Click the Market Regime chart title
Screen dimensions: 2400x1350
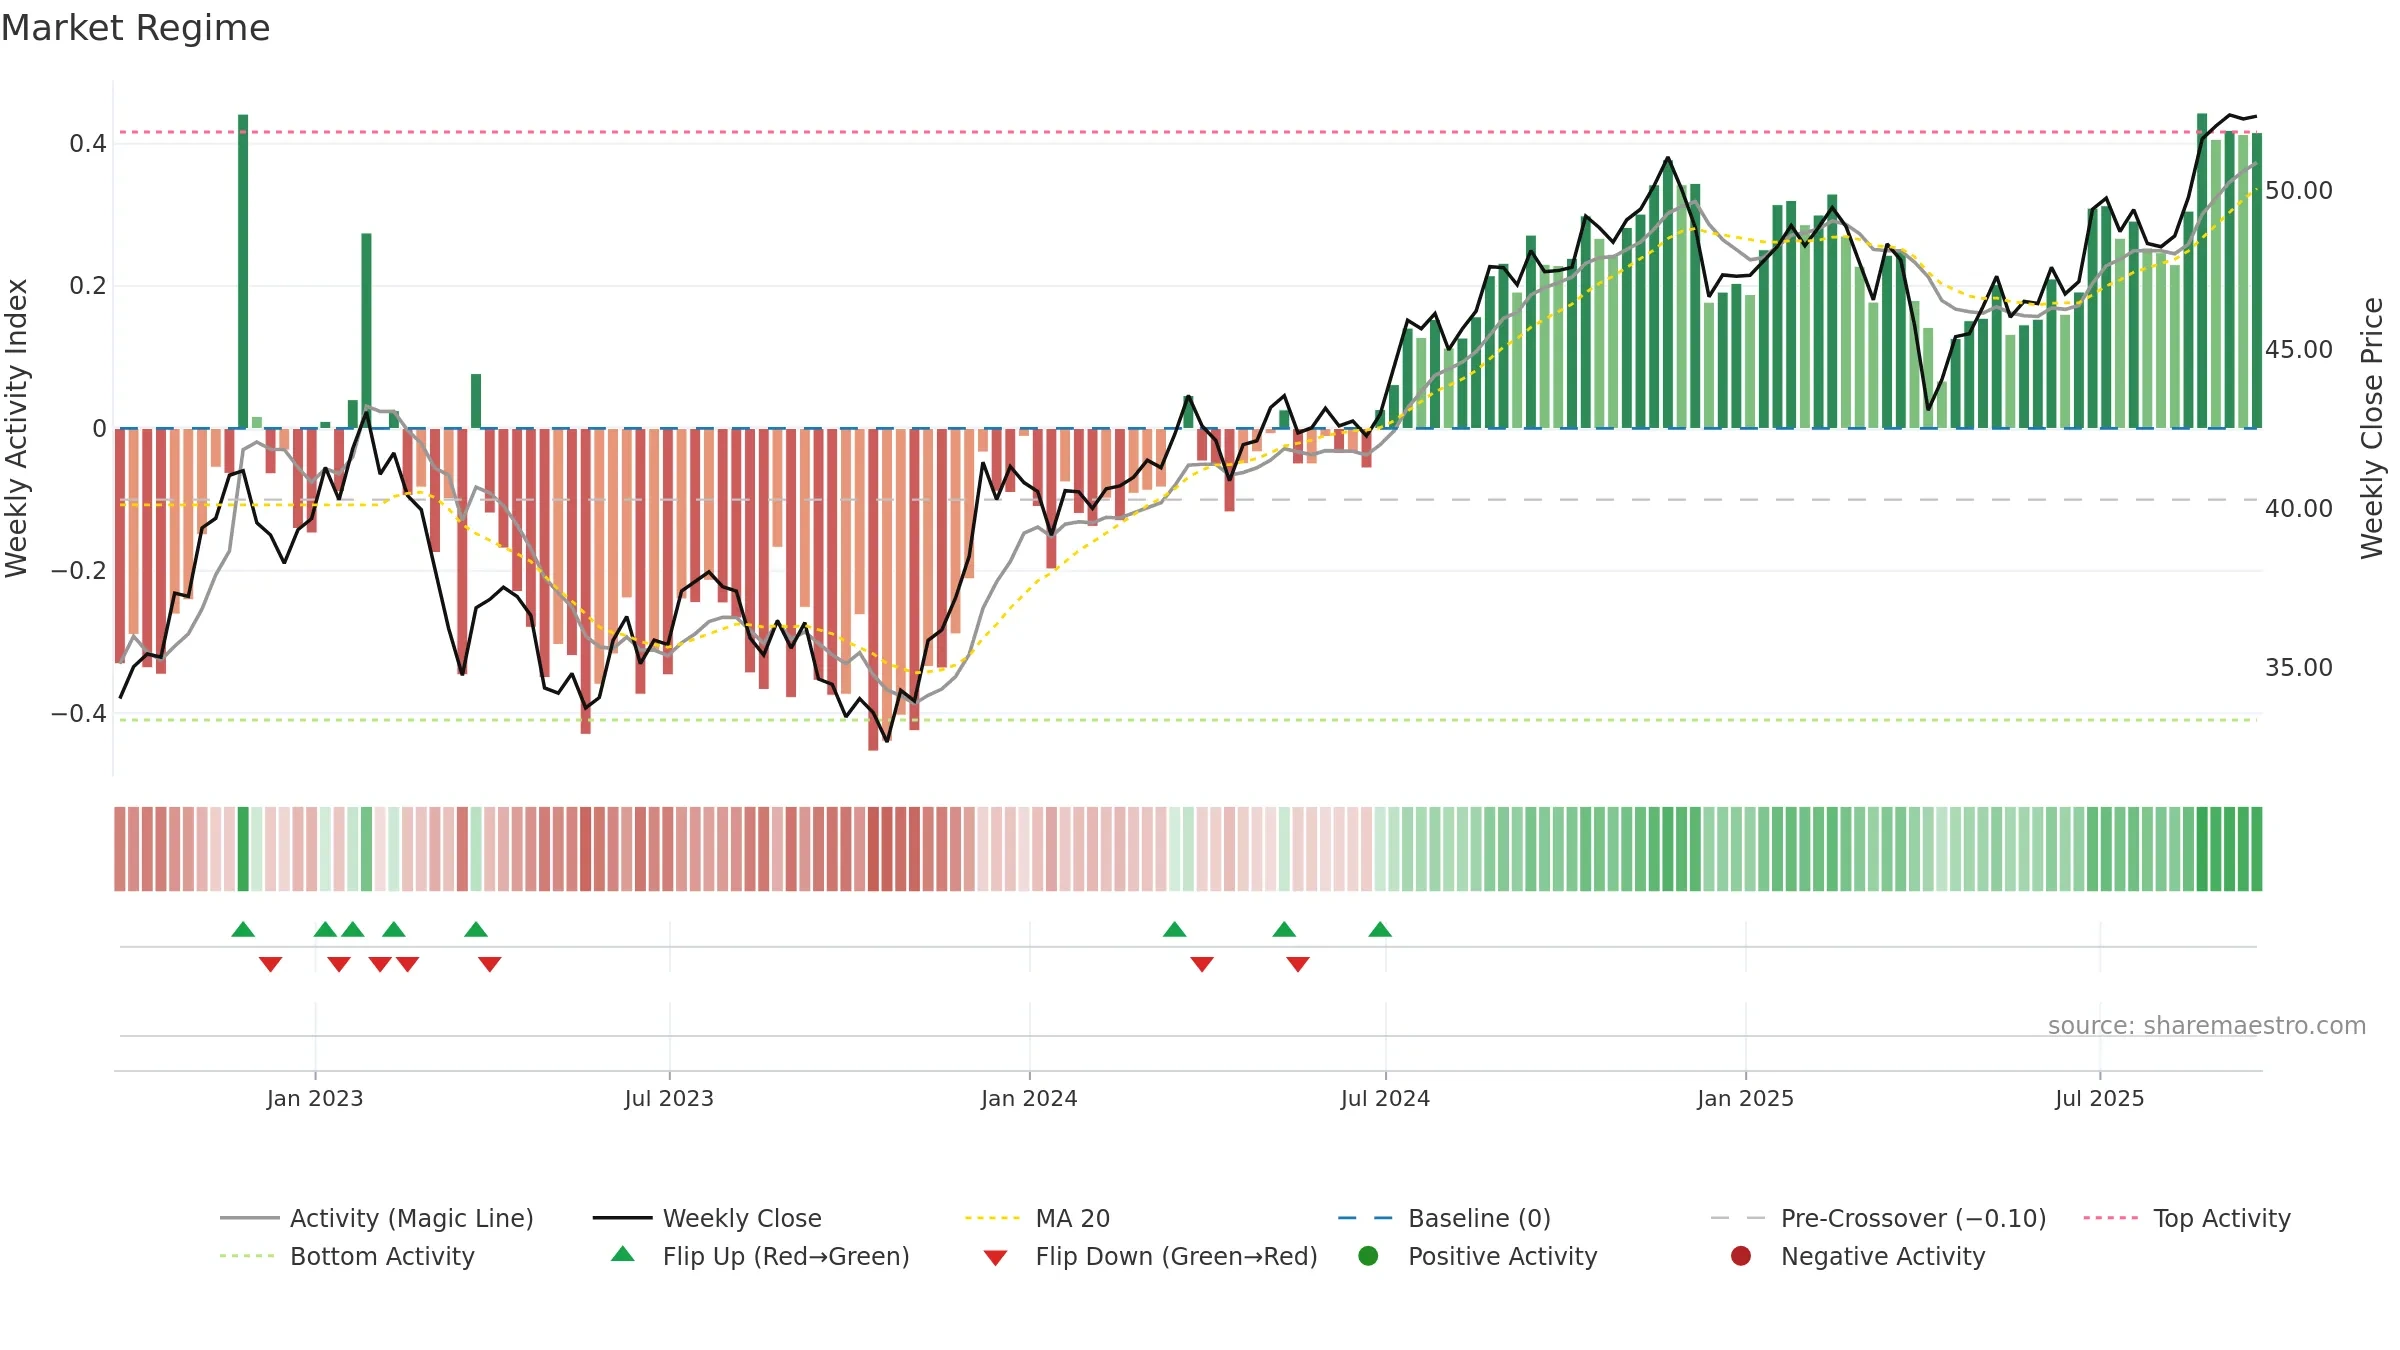click(x=135, y=28)
